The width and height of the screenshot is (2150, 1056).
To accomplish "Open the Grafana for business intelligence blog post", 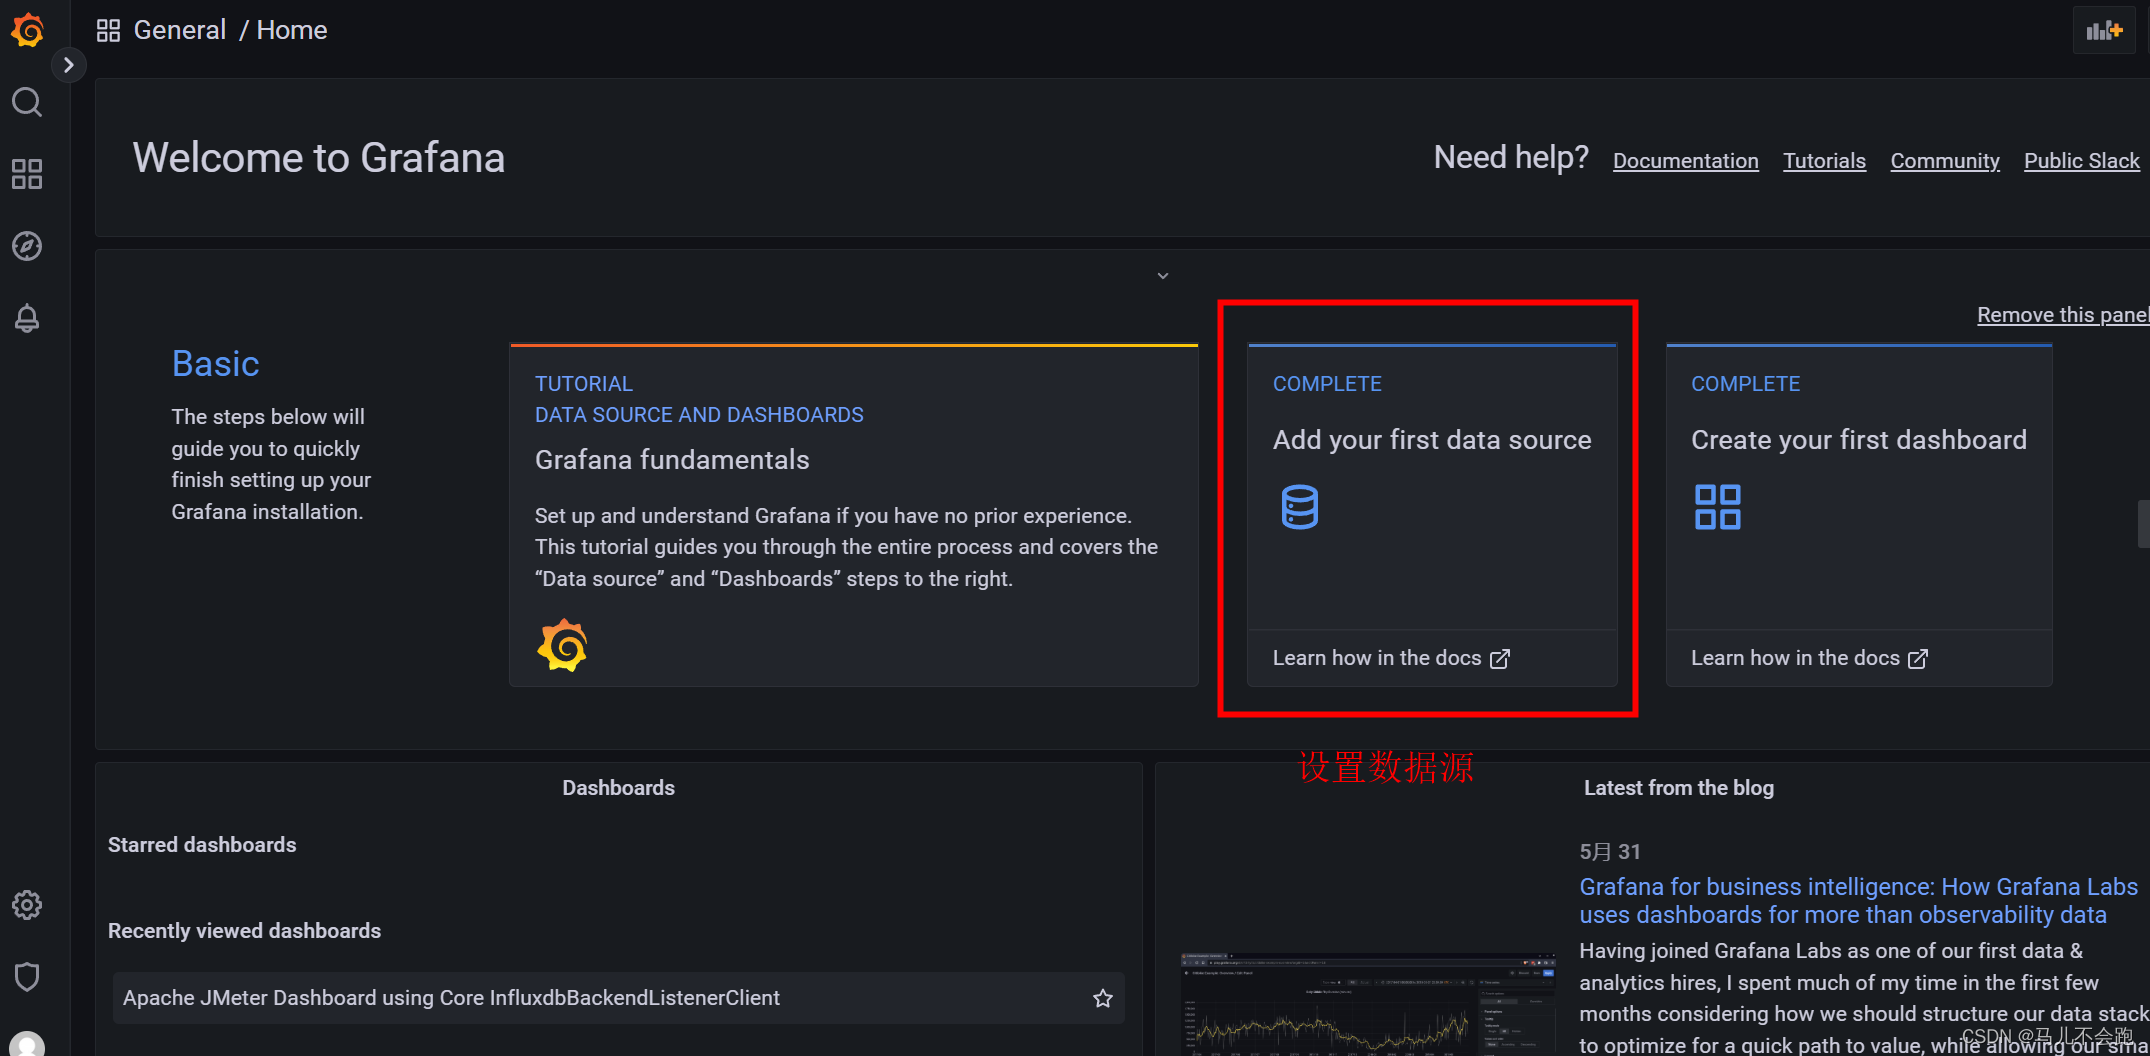I will pyautogui.click(x=1858, y=901).
